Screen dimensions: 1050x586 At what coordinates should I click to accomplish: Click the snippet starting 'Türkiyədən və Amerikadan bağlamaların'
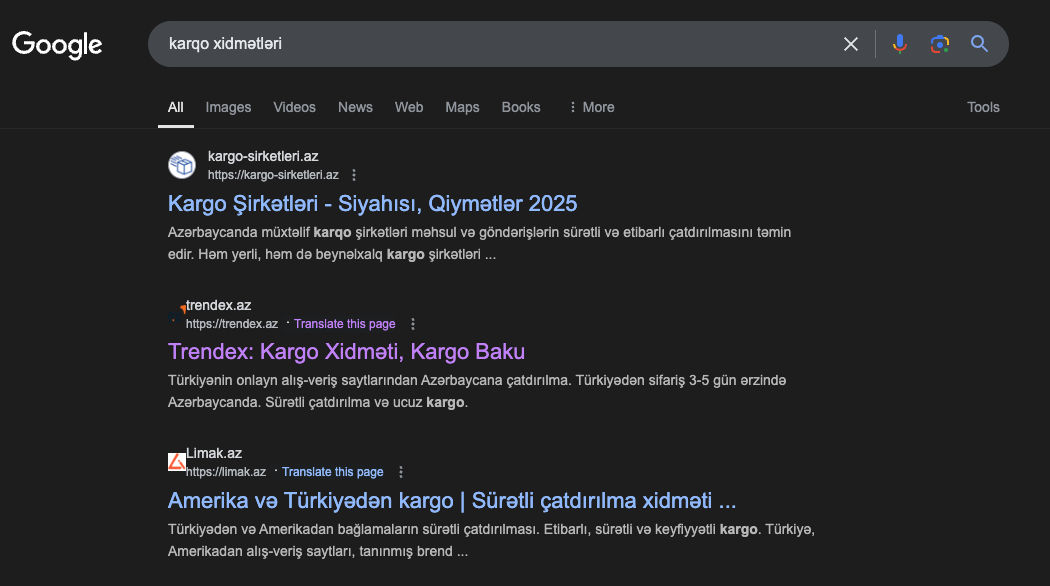(x=492, y=540)
